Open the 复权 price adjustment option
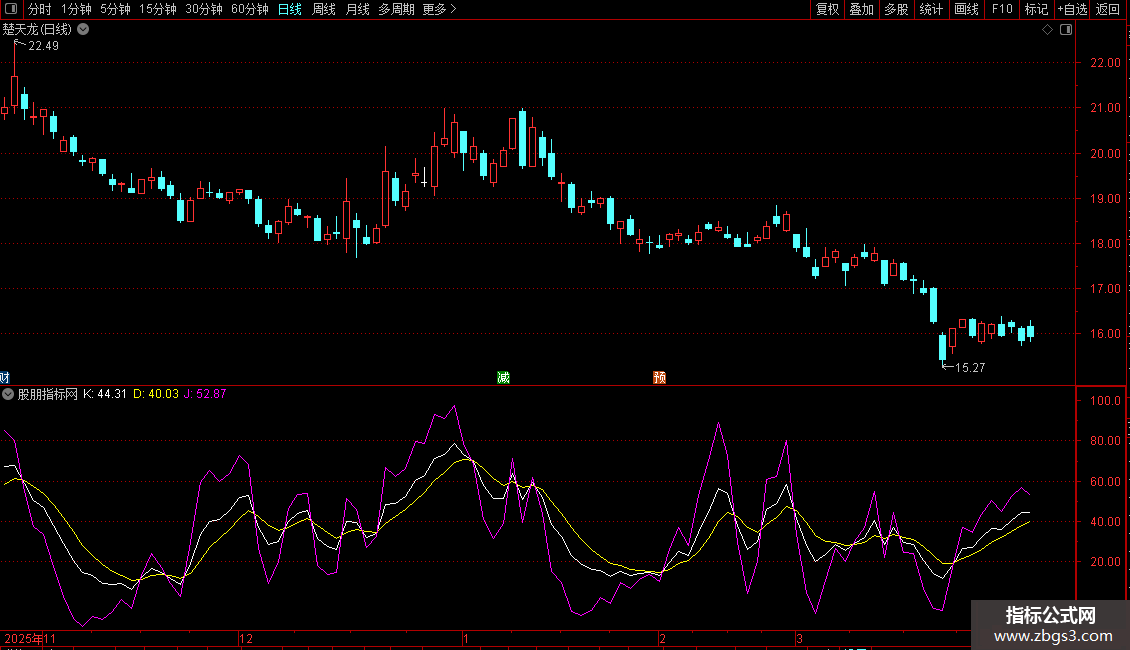This screenshot has height=650, width=1130. point(827,9)
